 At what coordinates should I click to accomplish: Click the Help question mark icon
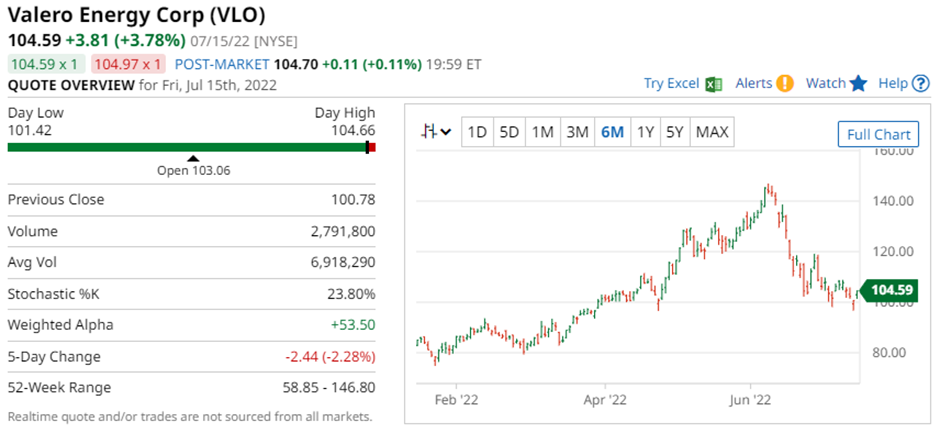920,84
